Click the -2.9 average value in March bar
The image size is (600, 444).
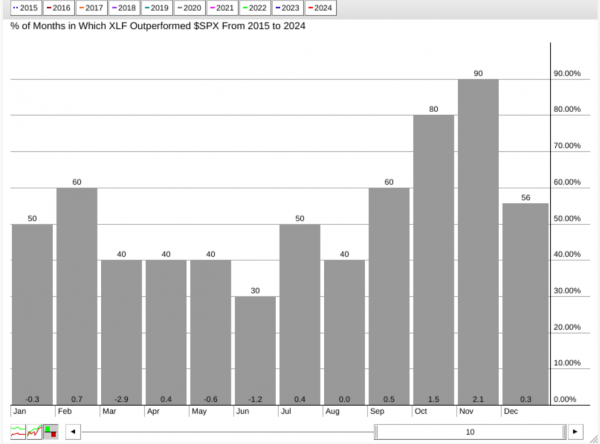pos(121,399)
